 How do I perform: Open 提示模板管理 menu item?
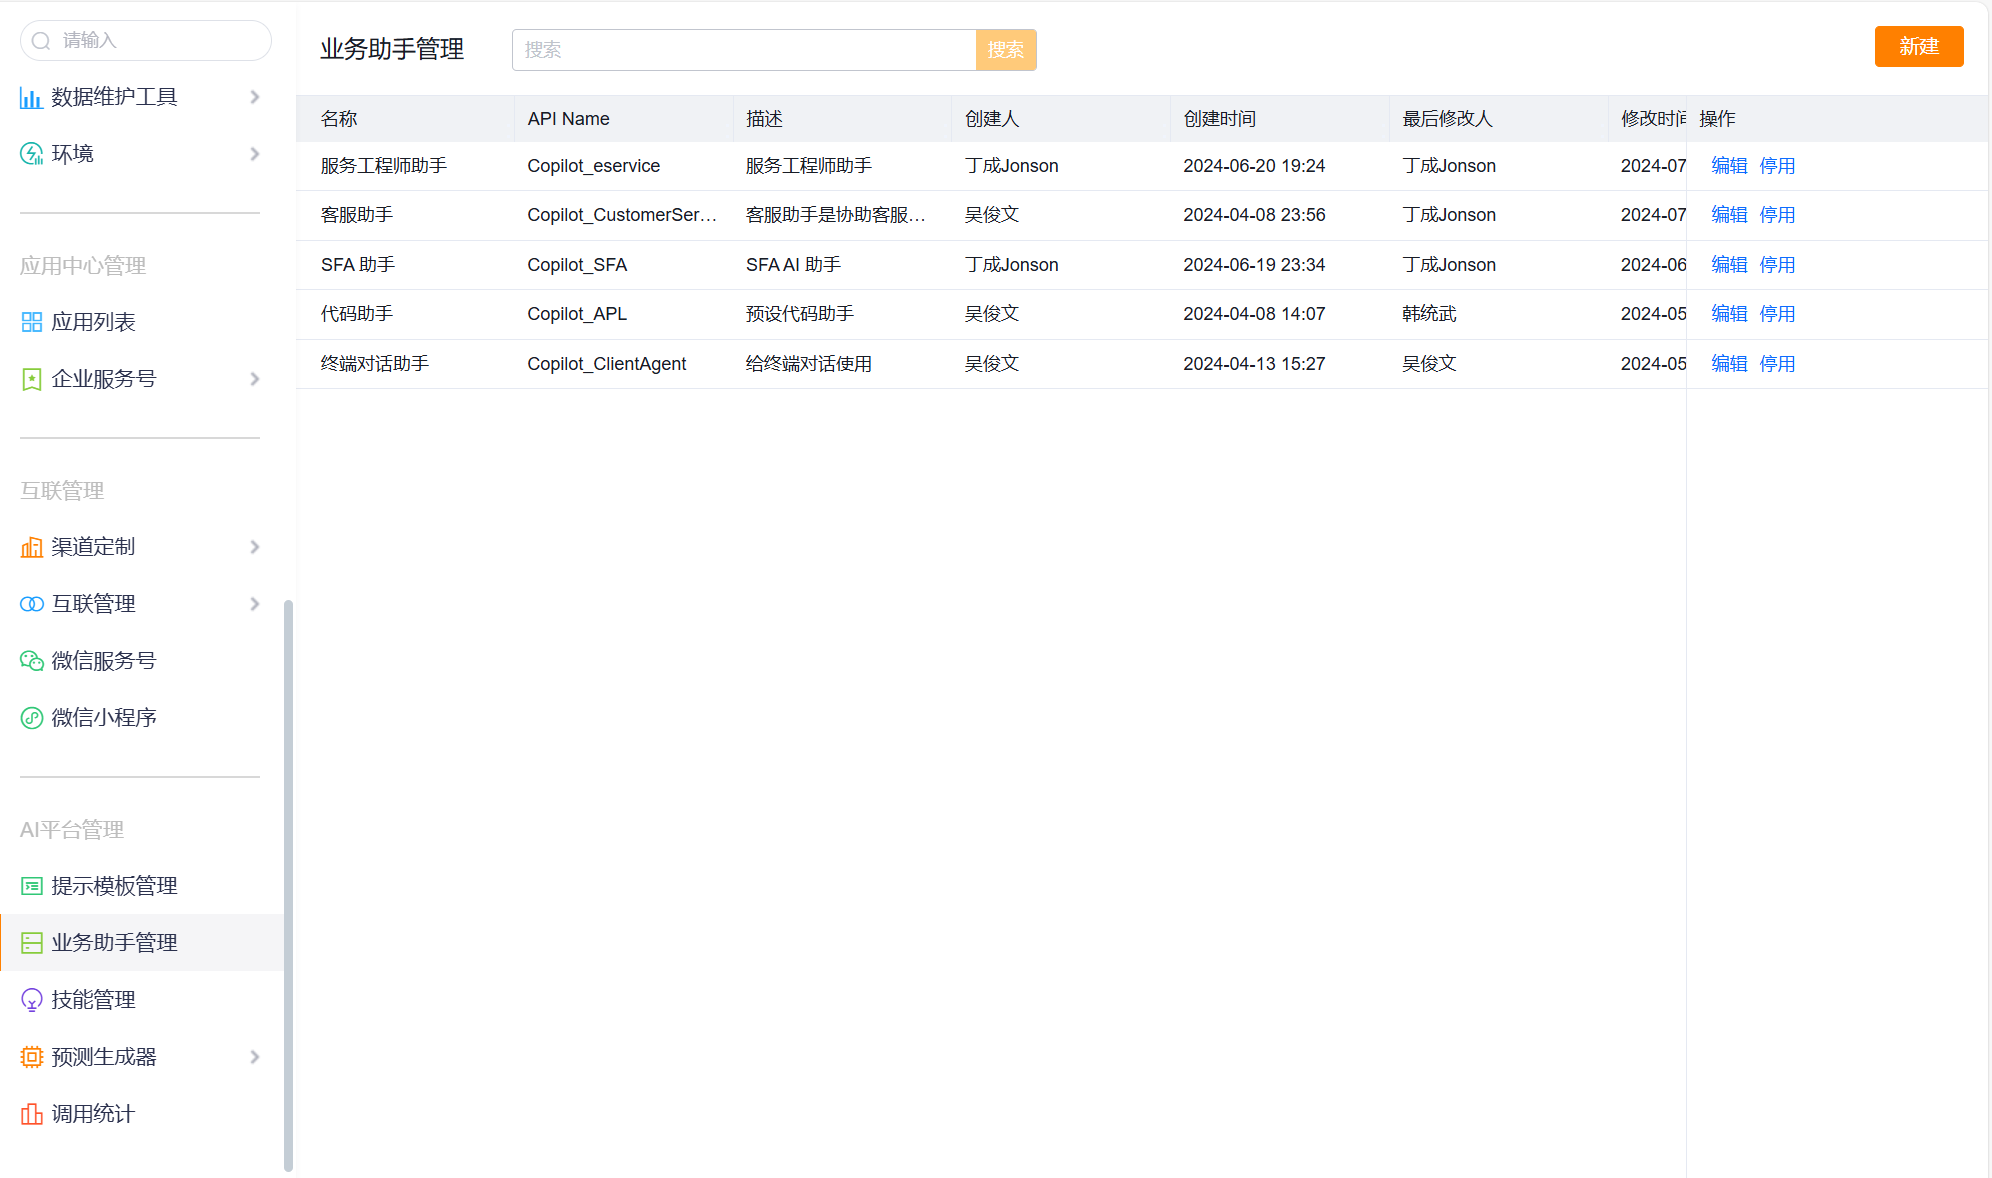tap(140, 886)
